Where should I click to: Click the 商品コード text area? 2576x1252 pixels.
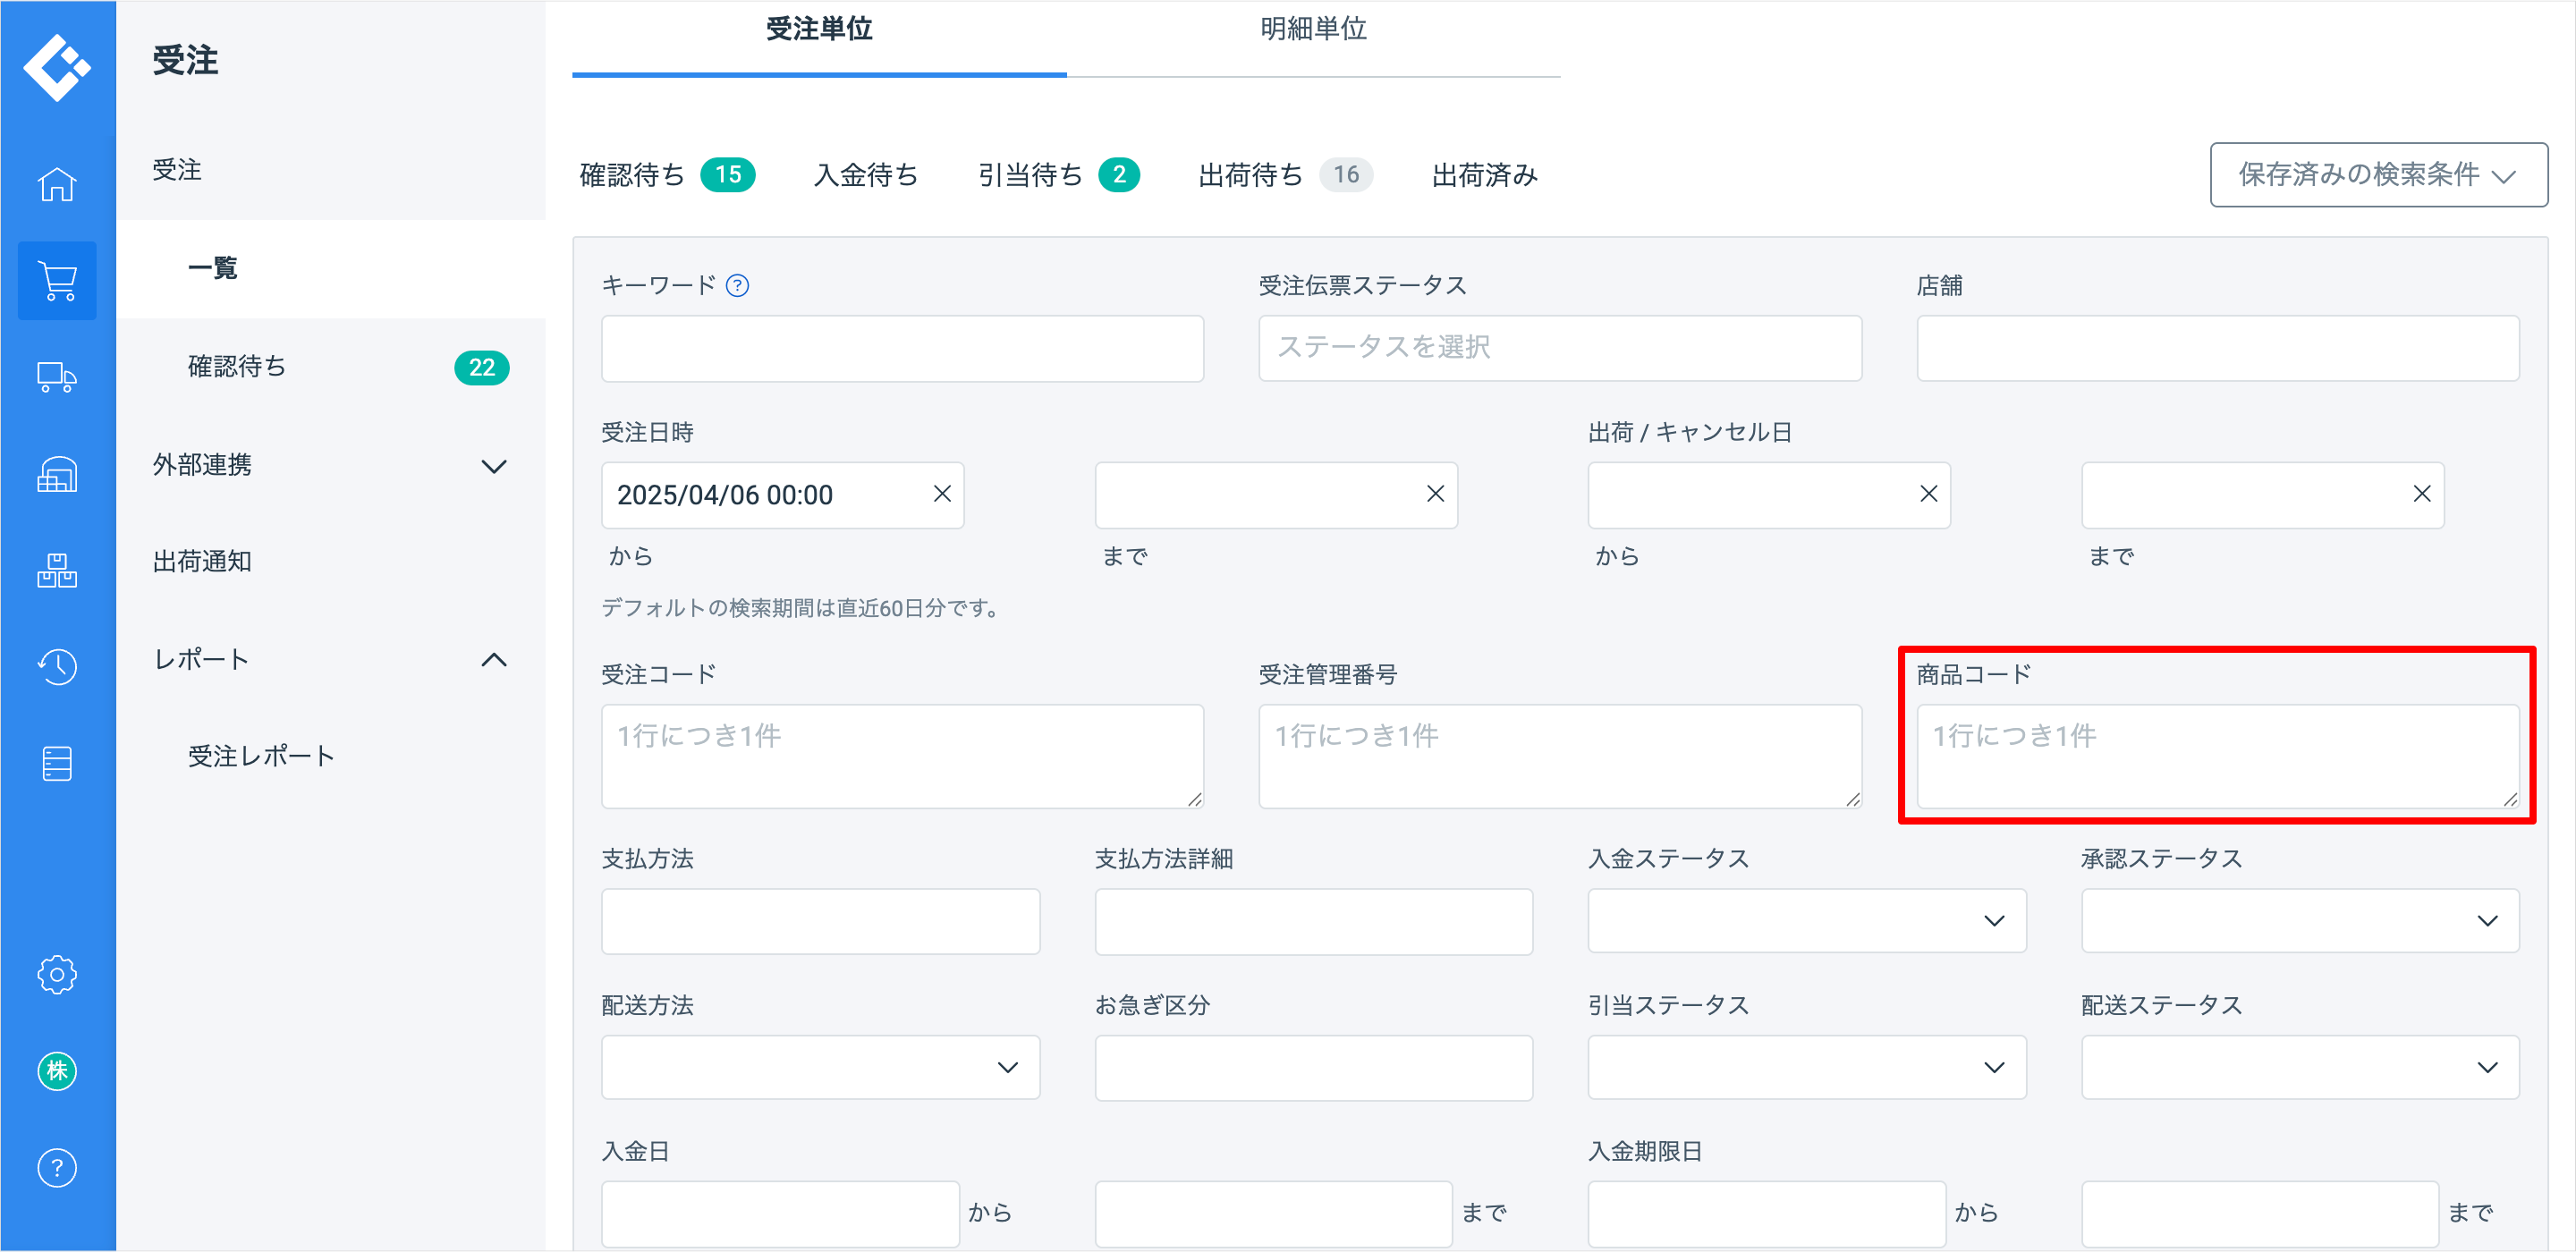click(2218, 756)
